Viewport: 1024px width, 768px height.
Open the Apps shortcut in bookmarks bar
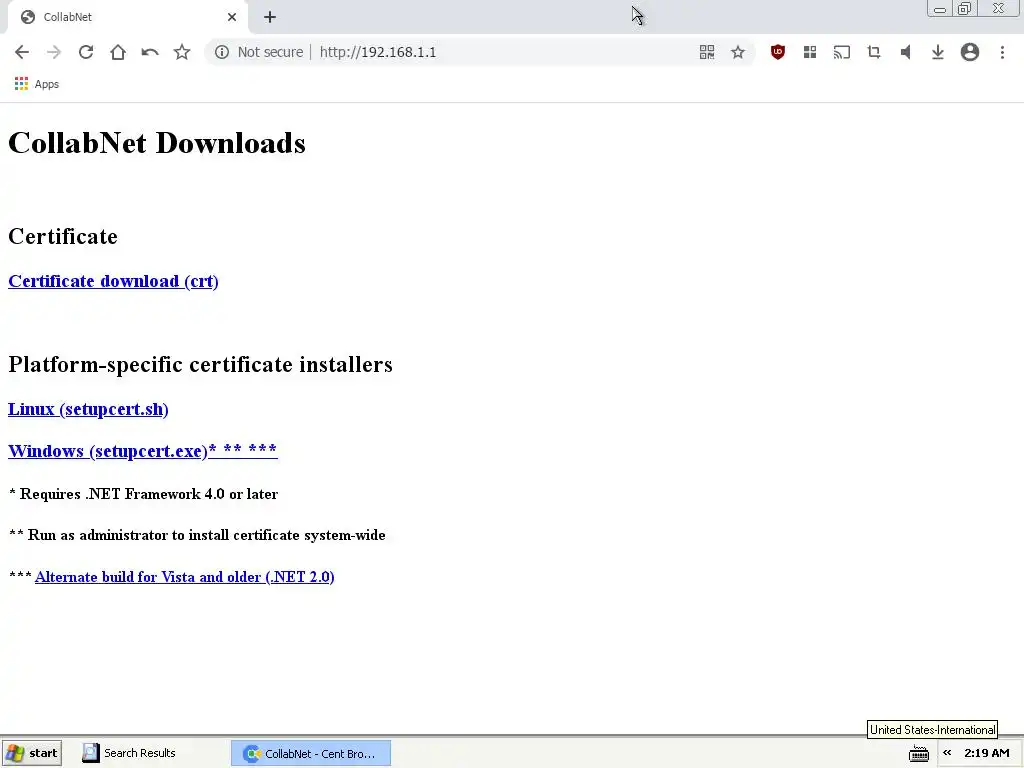pos(37,84)
